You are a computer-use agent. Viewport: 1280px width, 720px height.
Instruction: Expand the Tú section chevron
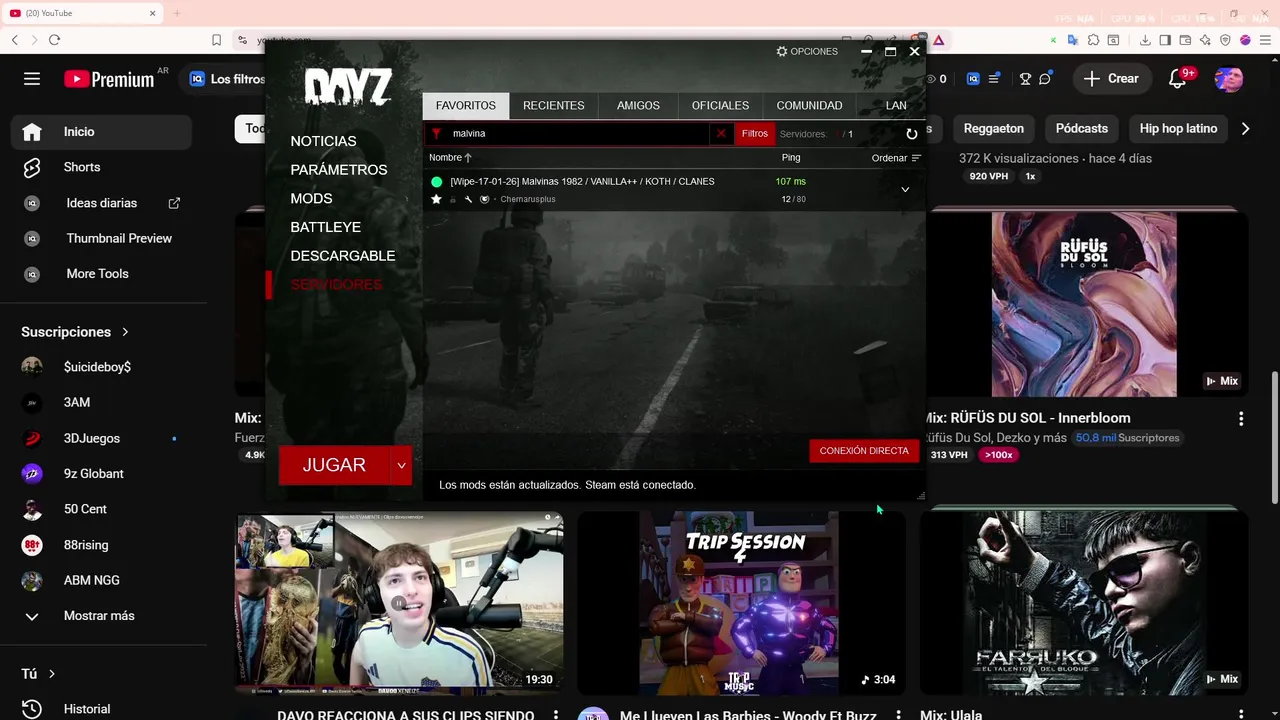pos(52,674)
